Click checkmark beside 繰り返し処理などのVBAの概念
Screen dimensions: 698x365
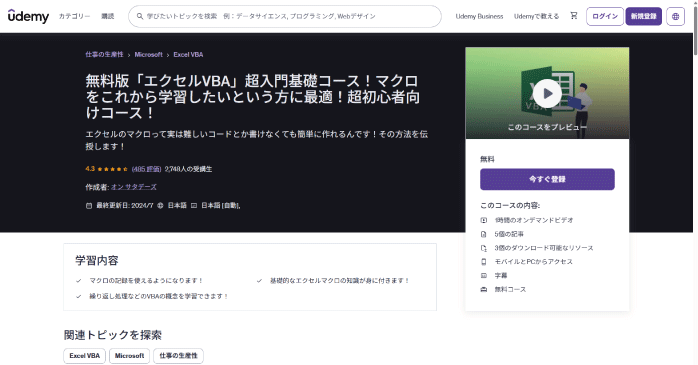click(79, 296)
